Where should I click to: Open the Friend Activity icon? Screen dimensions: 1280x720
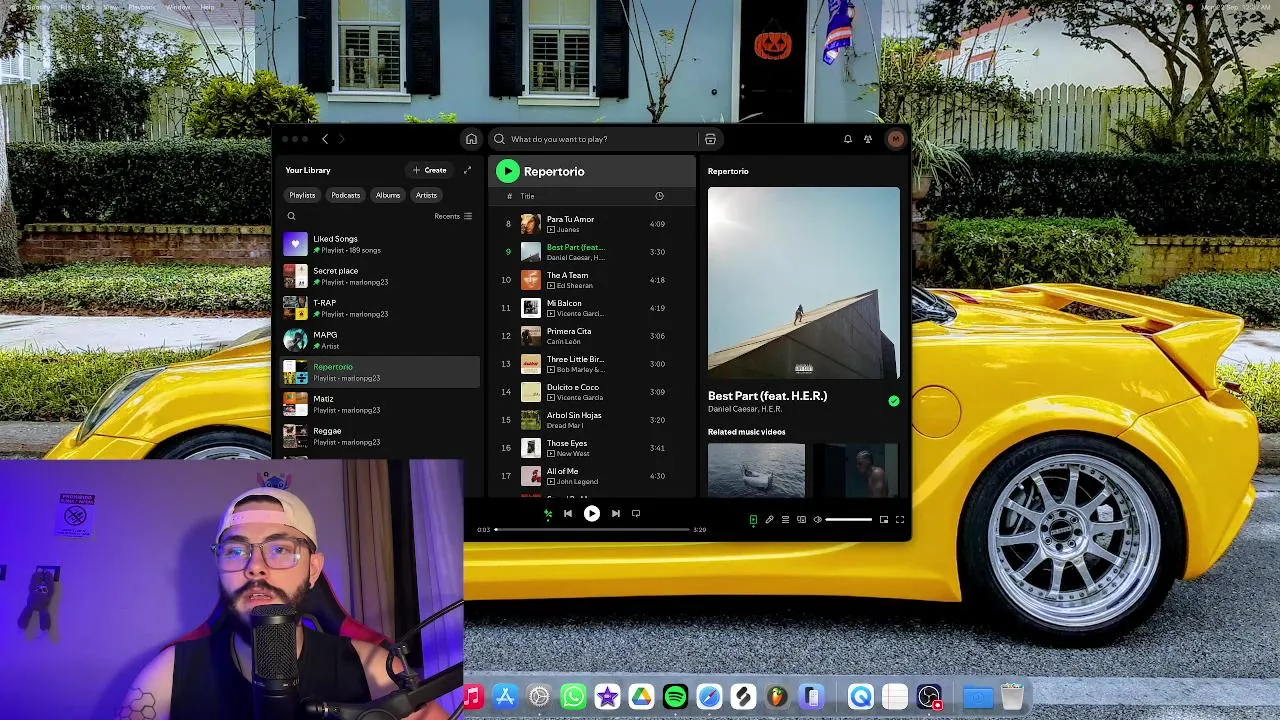pyautogui.click(x=868, y=139)
